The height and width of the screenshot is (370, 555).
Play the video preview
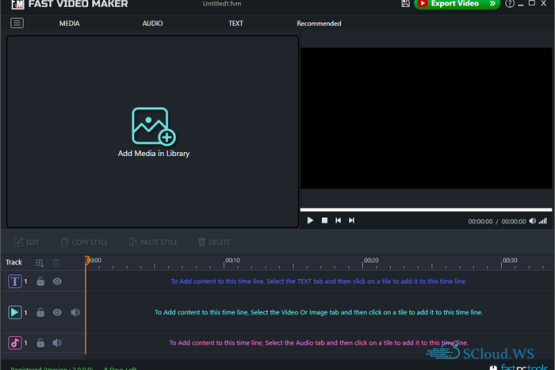(x=310, y=221)
